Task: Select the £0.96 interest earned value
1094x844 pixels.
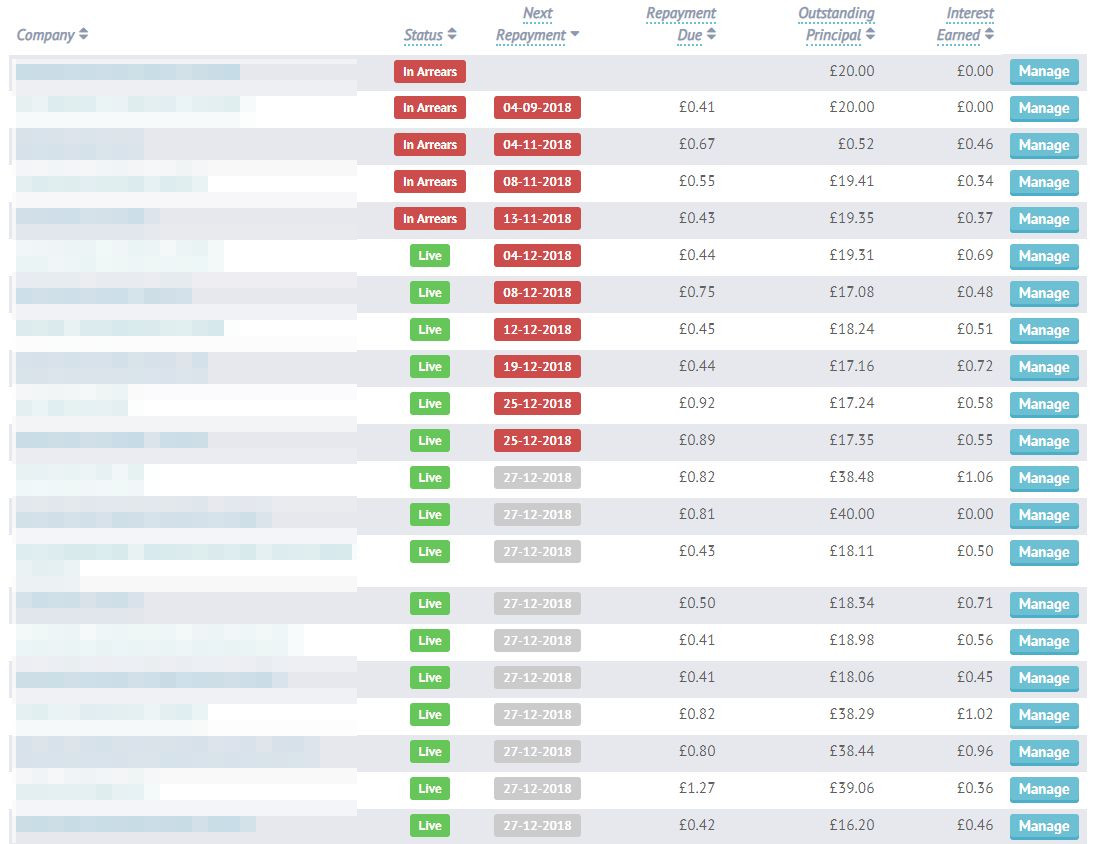Action: tap(975, 751)
